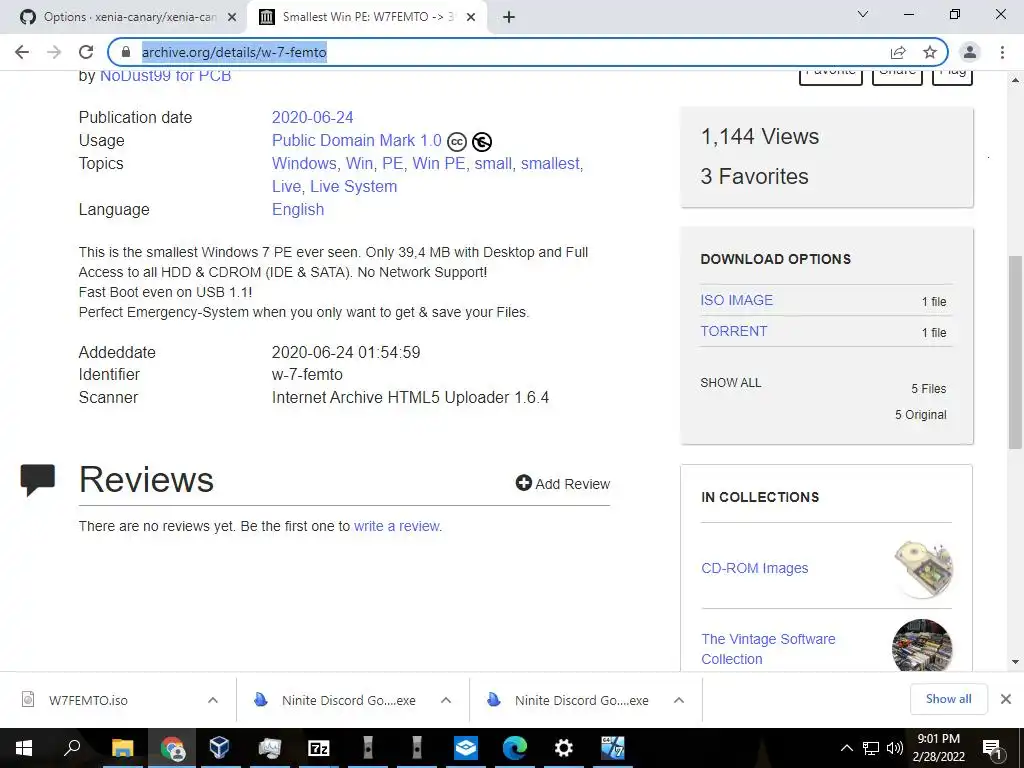Open File Explorer from the taskbar
The width and height of the screenshot is (1024, 768).
(122, 748)
